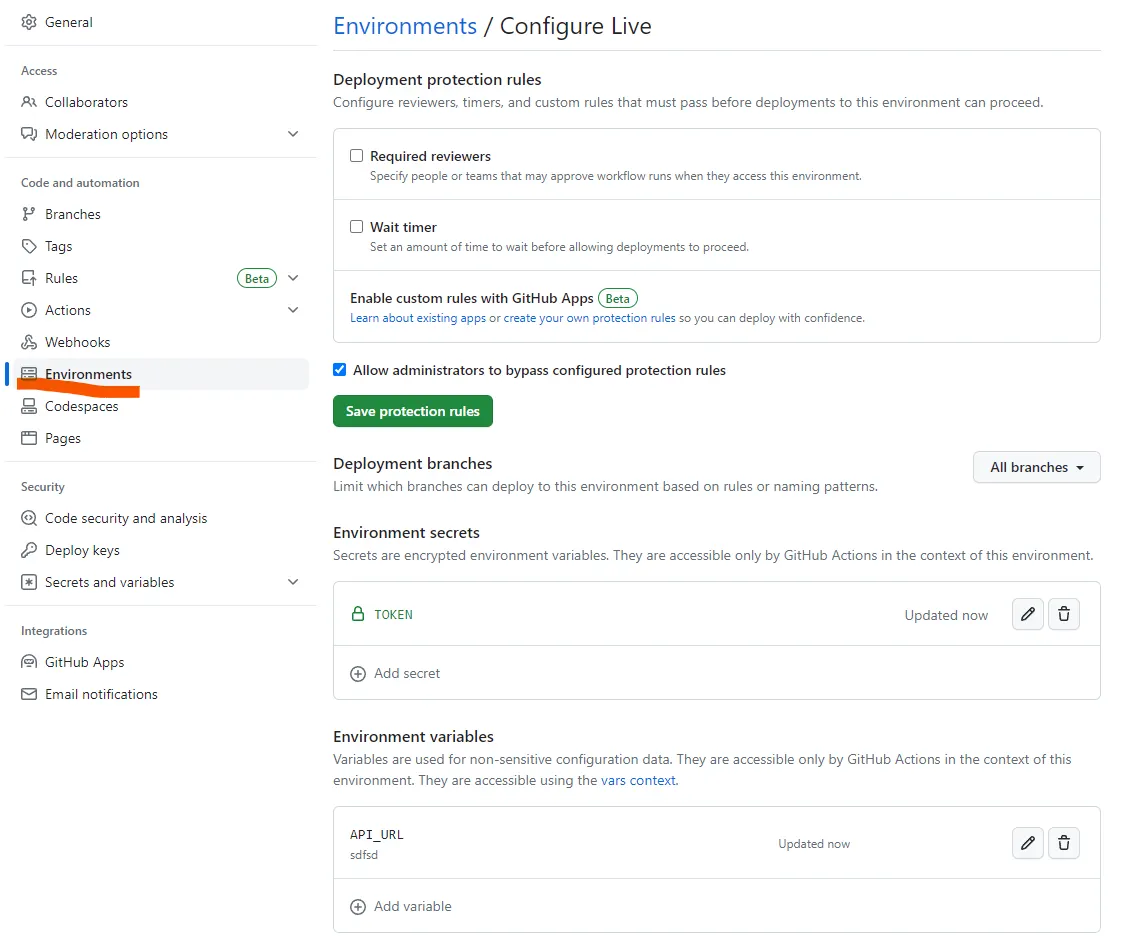Enable the Required reviewers checkbox
This screenshot has width=1128, height=950.
[357, 156]
